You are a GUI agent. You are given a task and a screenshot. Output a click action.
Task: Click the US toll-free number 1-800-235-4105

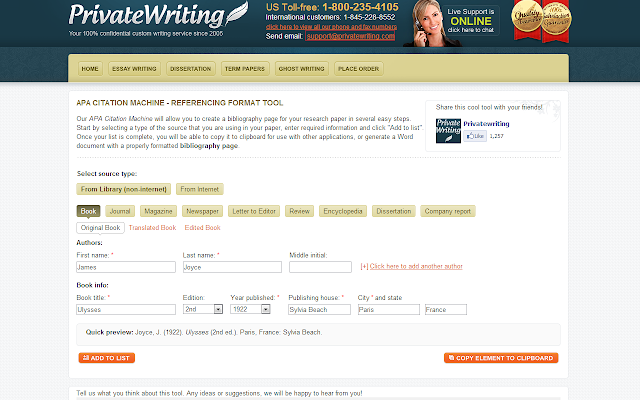coord(360,7)
